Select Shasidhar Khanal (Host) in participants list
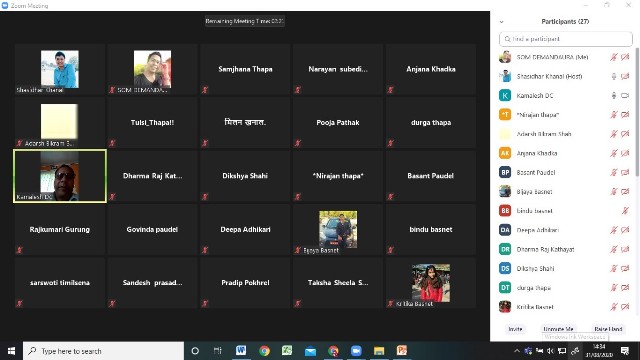This screenshot has width=640, height=360. (x=565, y=76)
